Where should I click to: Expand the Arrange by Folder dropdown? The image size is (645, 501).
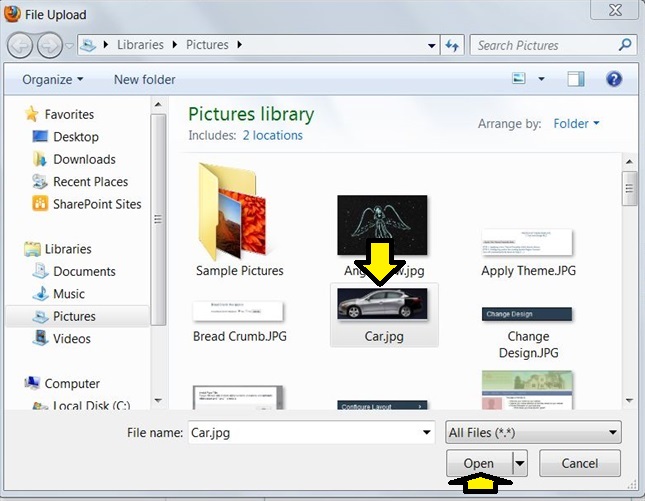pos(576,124)
